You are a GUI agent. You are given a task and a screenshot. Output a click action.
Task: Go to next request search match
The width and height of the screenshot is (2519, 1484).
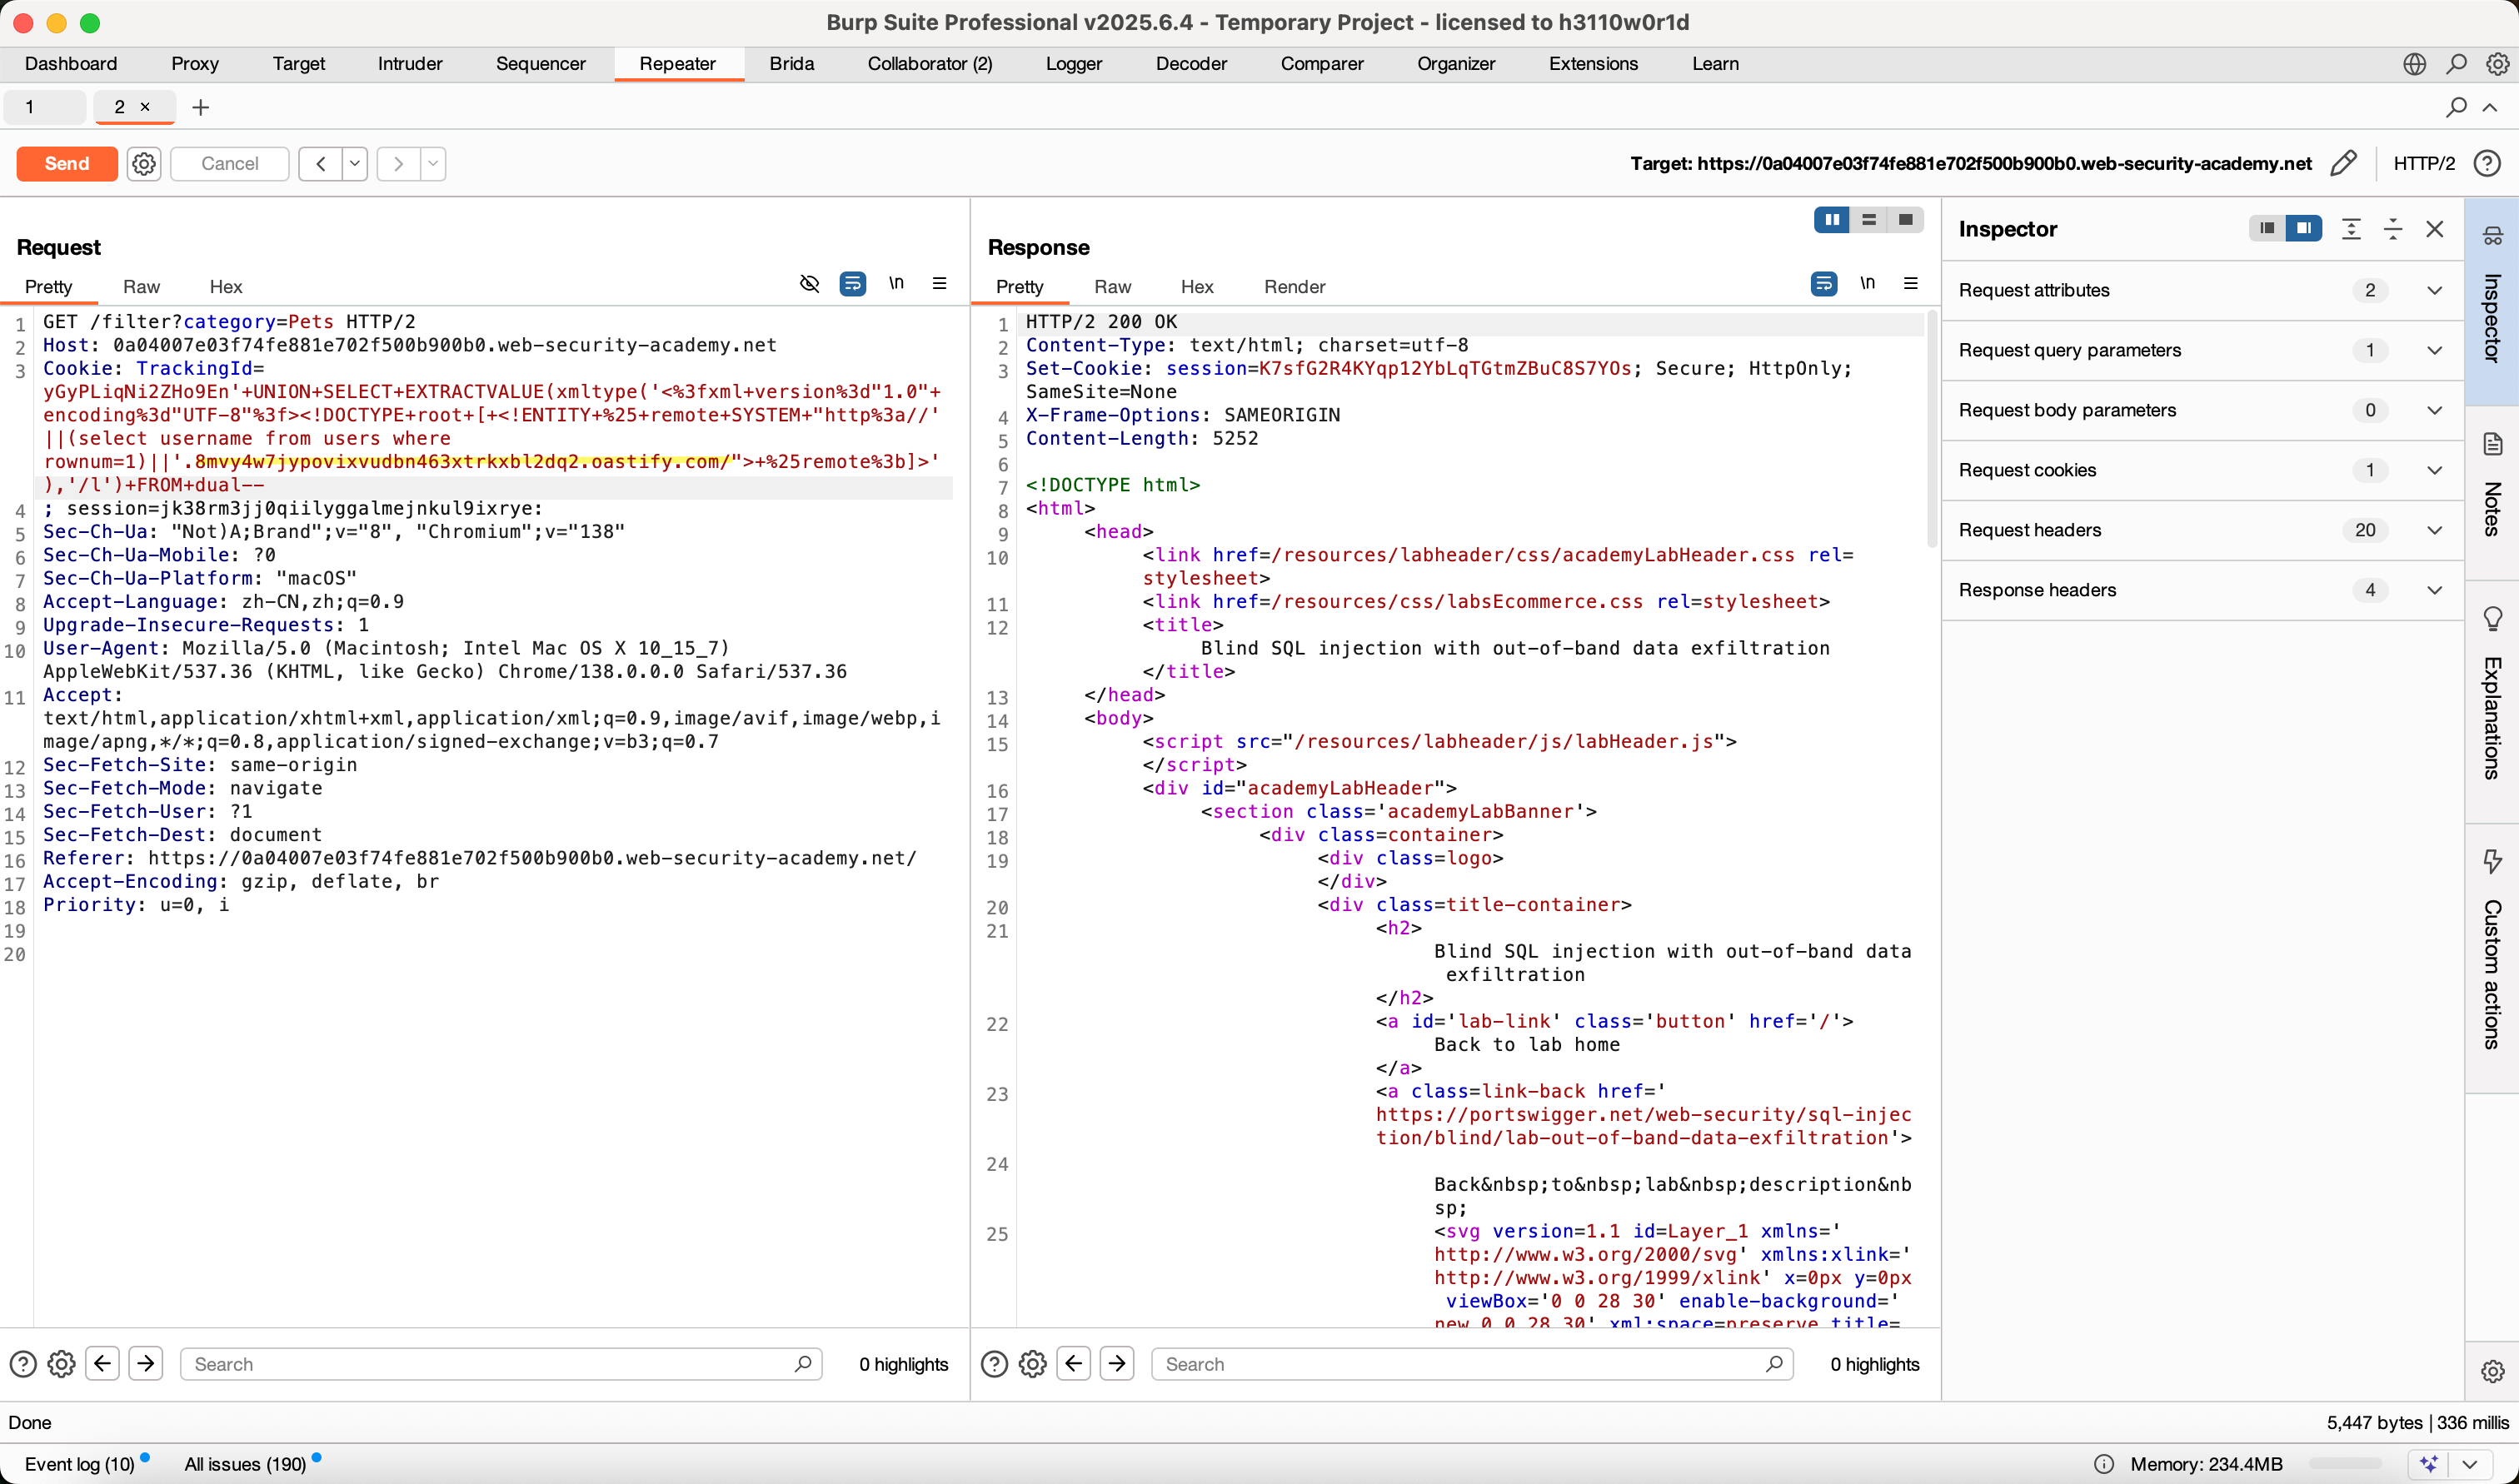[146, 1362]
